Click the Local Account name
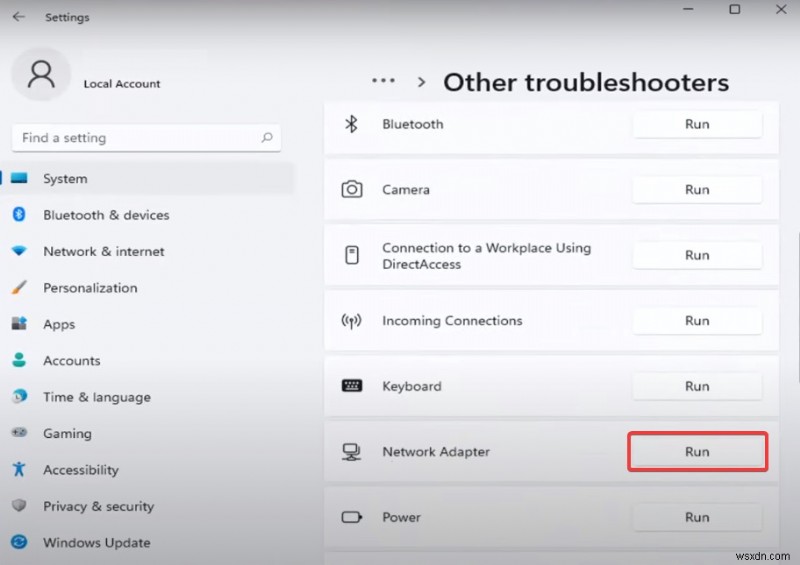Viewport: 800px width, 565px height. pyautogui.click(x=122, y=84)
